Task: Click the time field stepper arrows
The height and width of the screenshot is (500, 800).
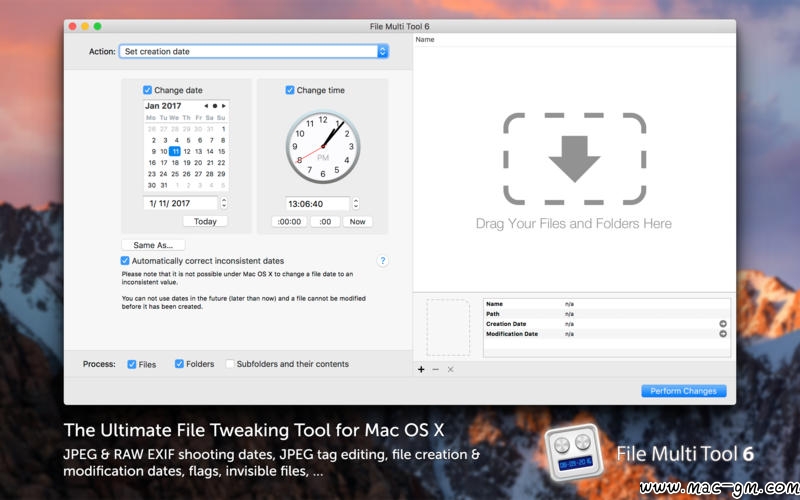Action: coord(356,204)
